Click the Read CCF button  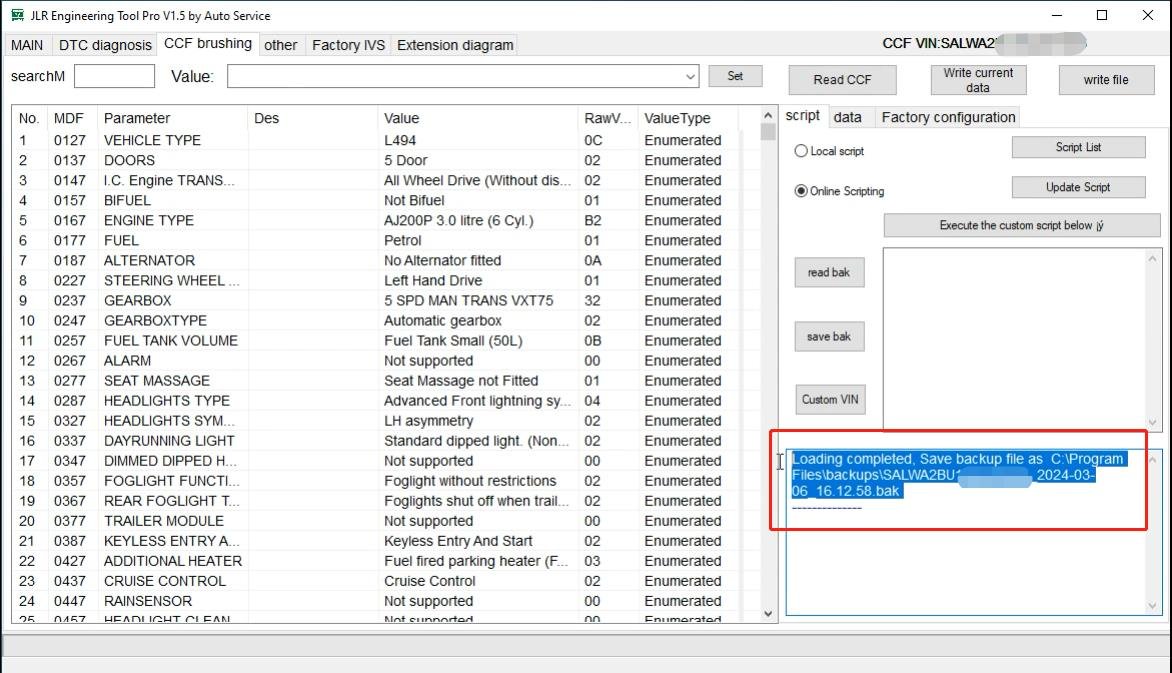(842, 80)
